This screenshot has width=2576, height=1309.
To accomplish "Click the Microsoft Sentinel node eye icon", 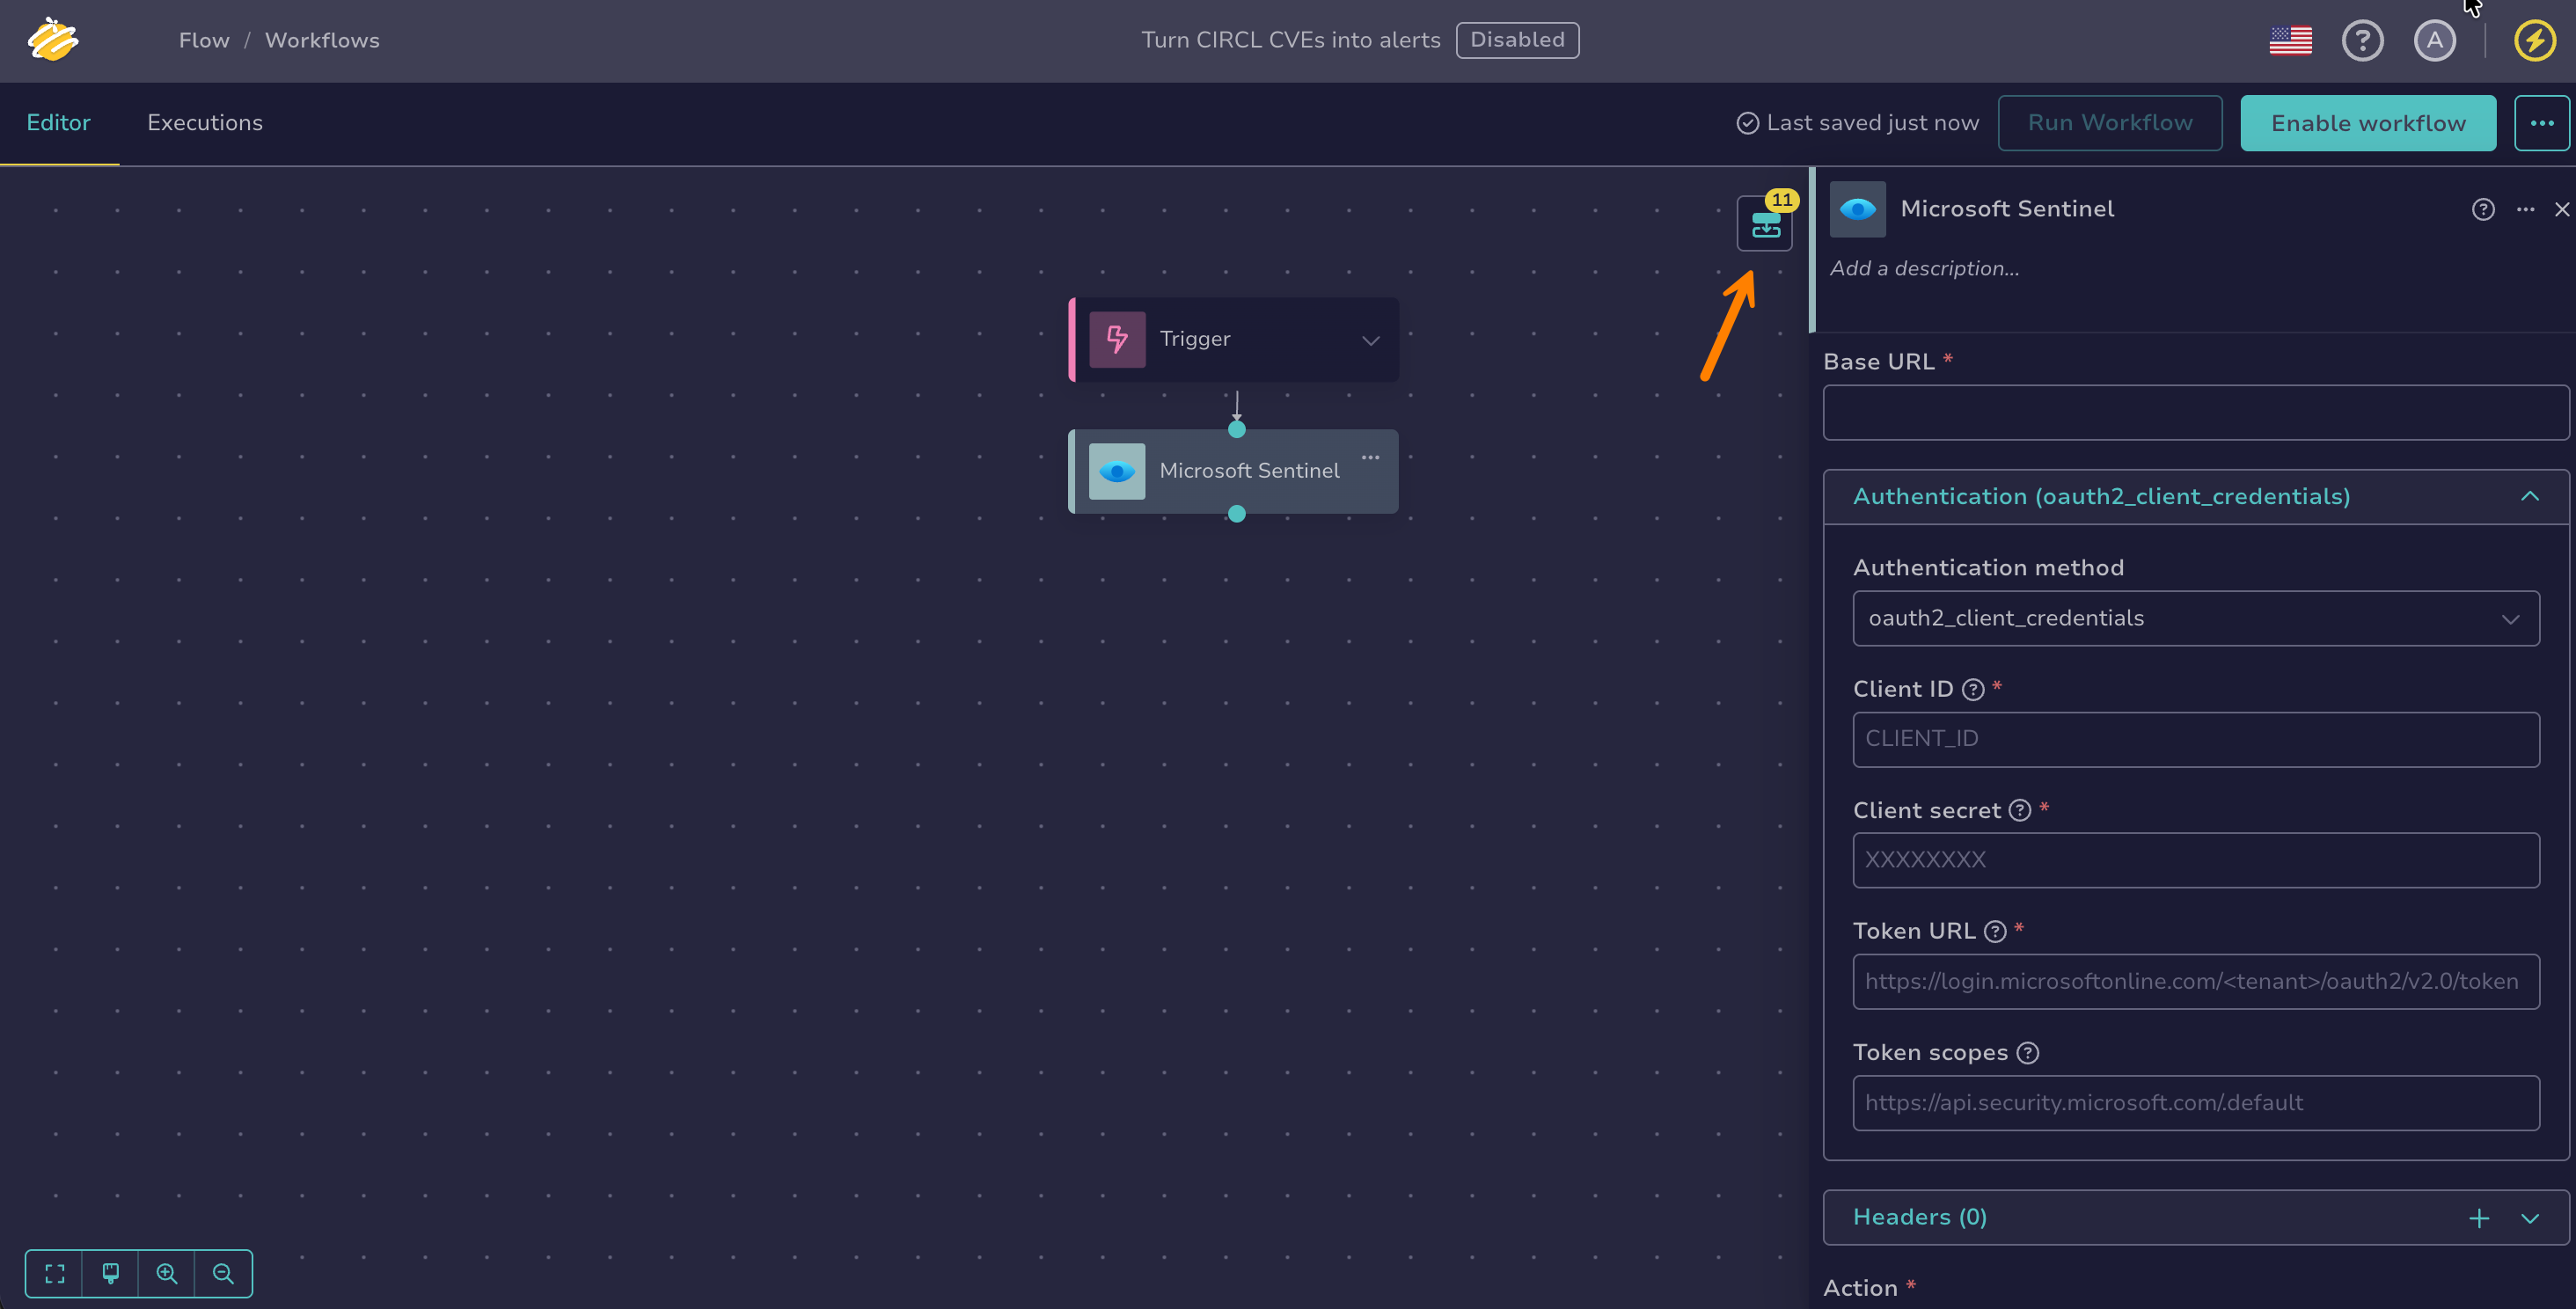I will click(1117, 471).
